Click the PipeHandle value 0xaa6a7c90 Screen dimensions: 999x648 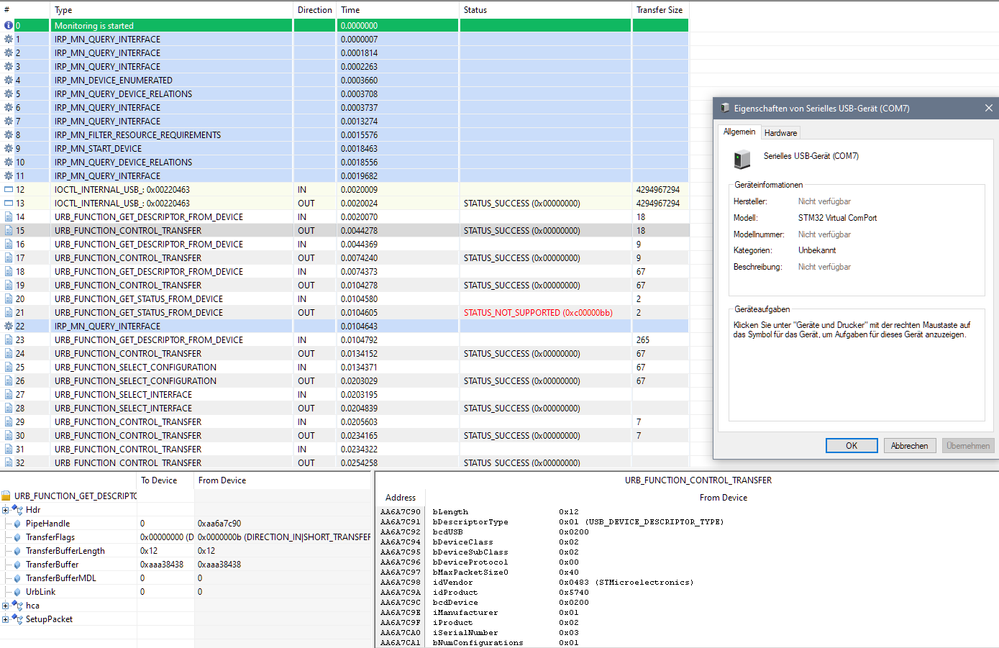coord(219,524)
